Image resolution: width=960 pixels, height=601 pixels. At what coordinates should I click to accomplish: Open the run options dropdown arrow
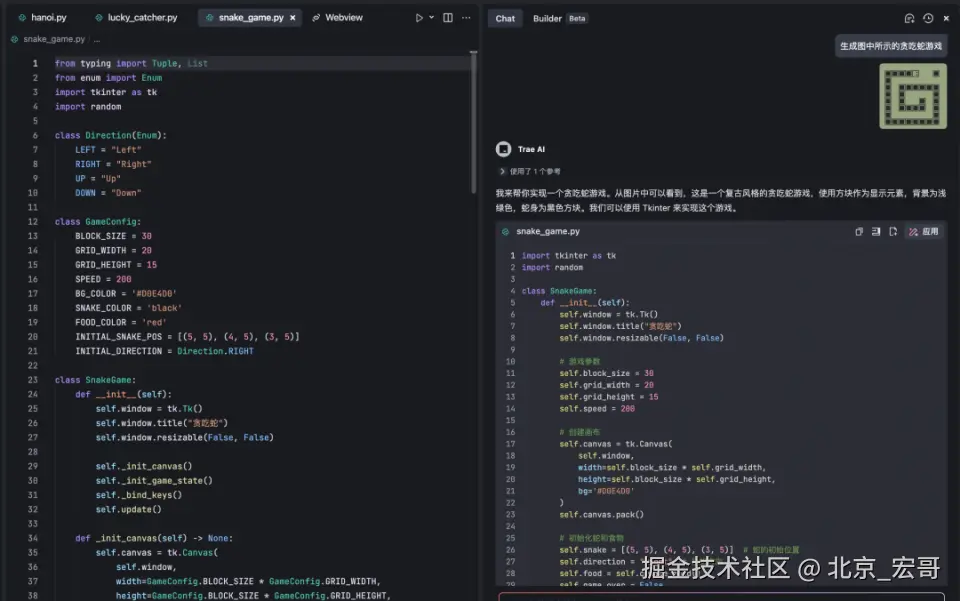pos(432,18)
